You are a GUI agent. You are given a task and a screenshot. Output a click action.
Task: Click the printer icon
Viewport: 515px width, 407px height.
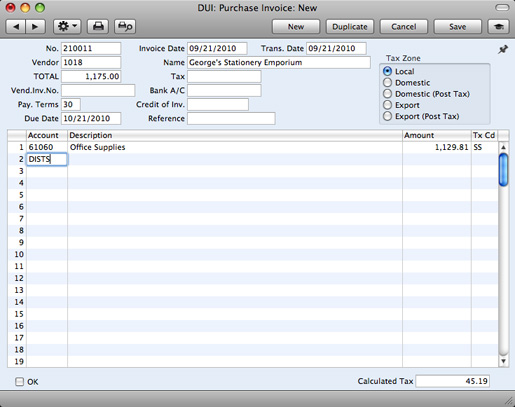[x=98, y=27]
